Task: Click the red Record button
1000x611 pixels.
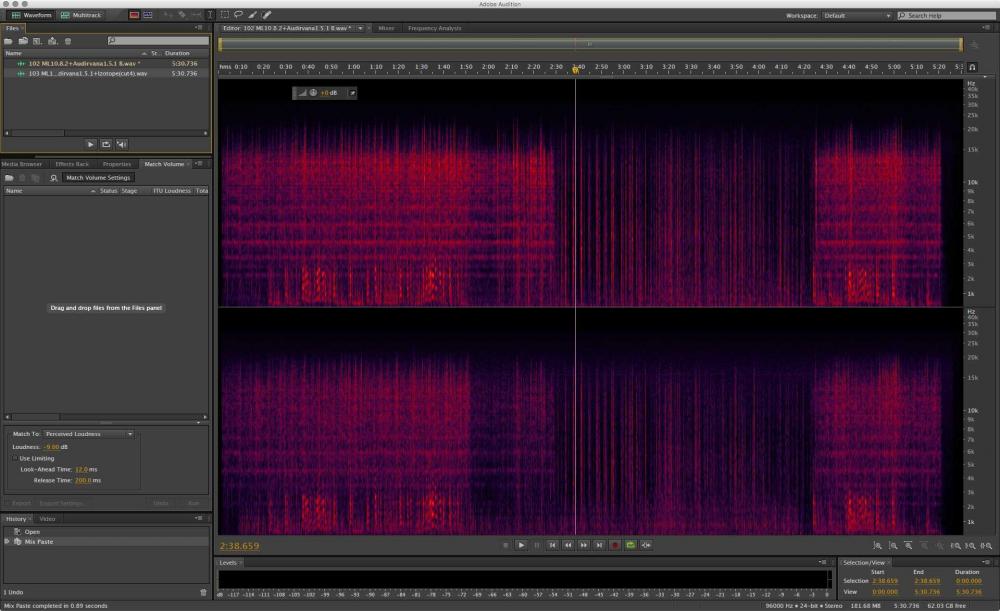Action: [615, 545]
